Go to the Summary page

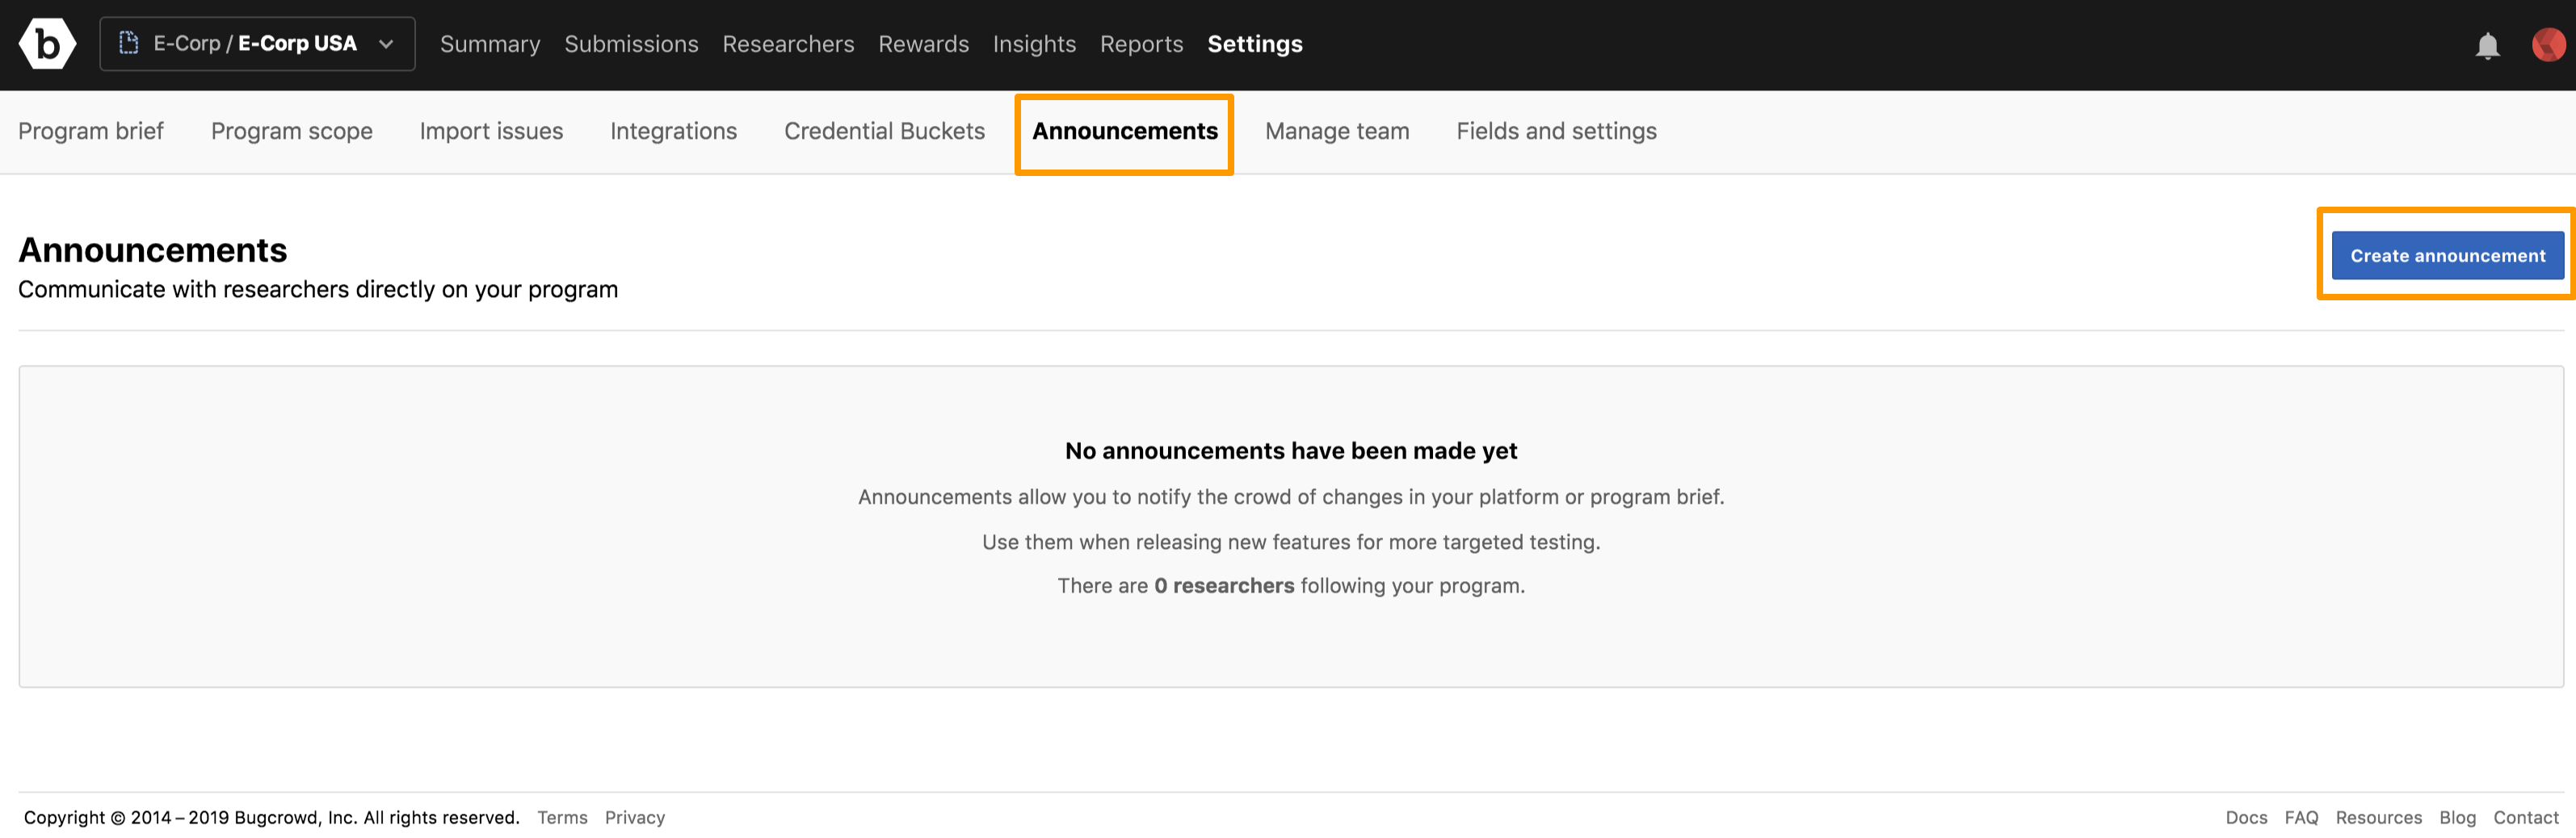[490, 44]
